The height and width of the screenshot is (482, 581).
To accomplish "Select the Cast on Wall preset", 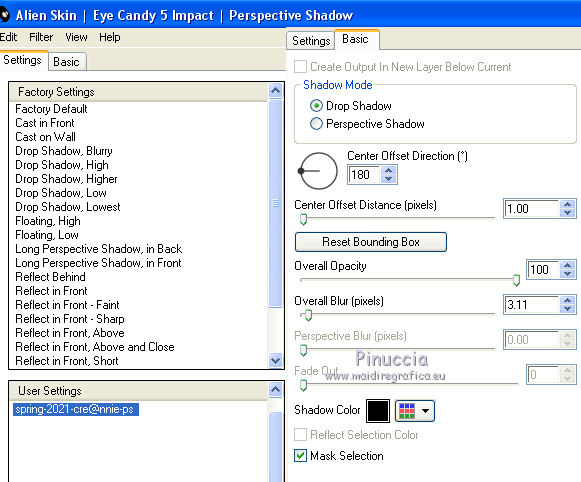I will 46,137.
